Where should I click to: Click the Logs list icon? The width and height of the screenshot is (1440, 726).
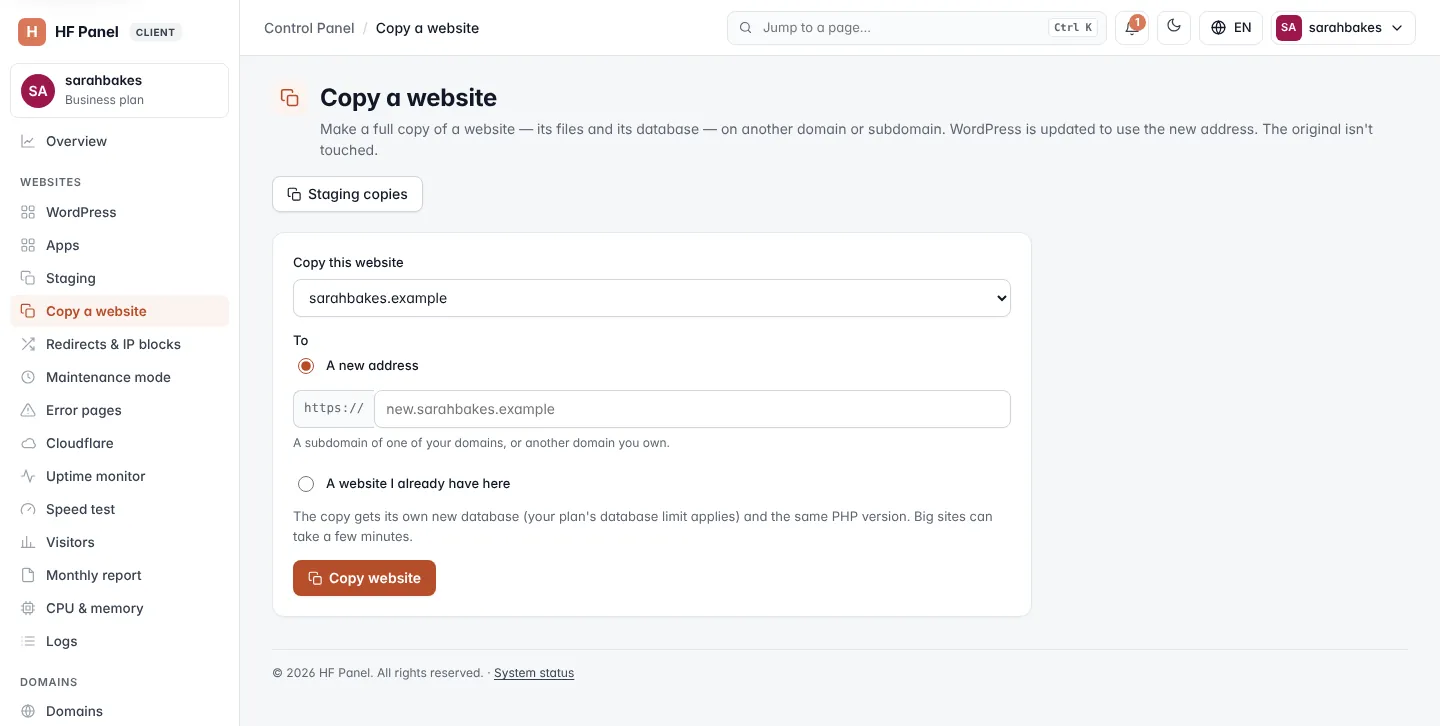[28, 641]
